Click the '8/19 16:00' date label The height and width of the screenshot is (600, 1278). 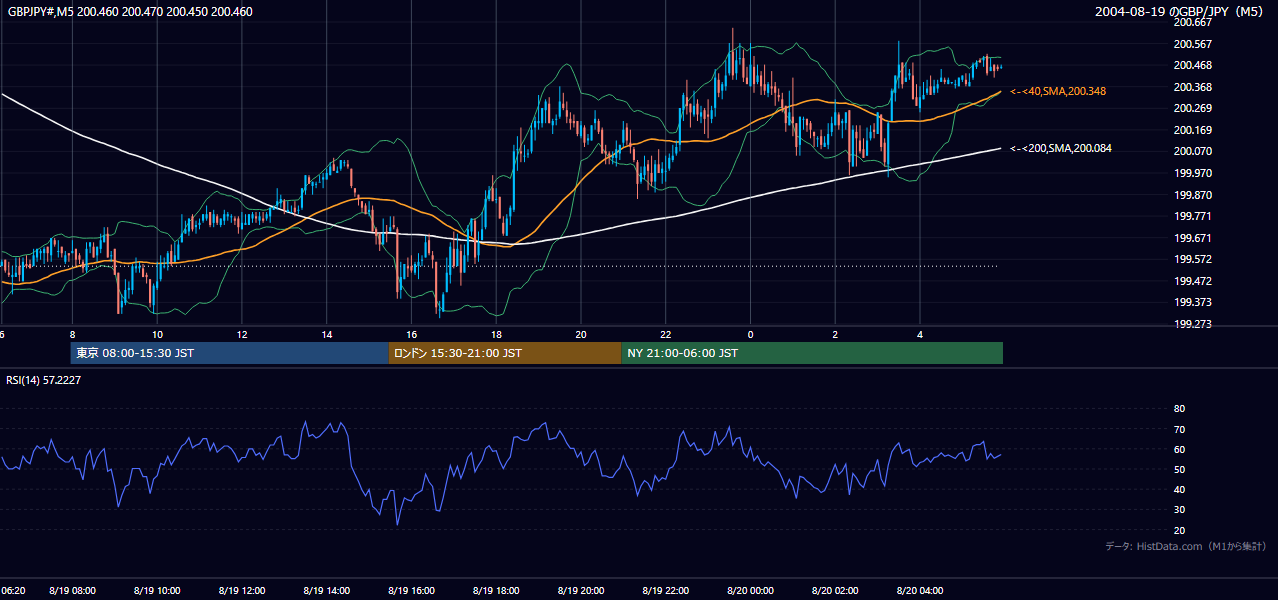click(411, 591)
